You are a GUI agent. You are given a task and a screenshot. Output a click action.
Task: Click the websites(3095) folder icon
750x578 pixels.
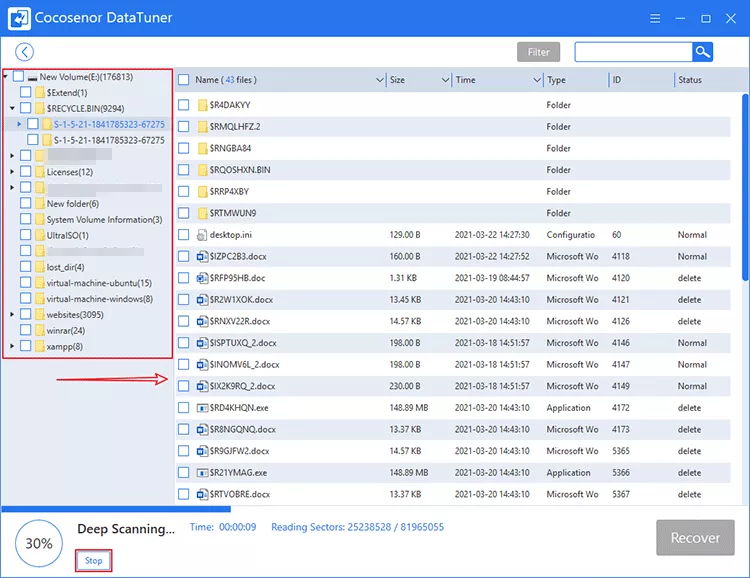[x=40, y=314]
